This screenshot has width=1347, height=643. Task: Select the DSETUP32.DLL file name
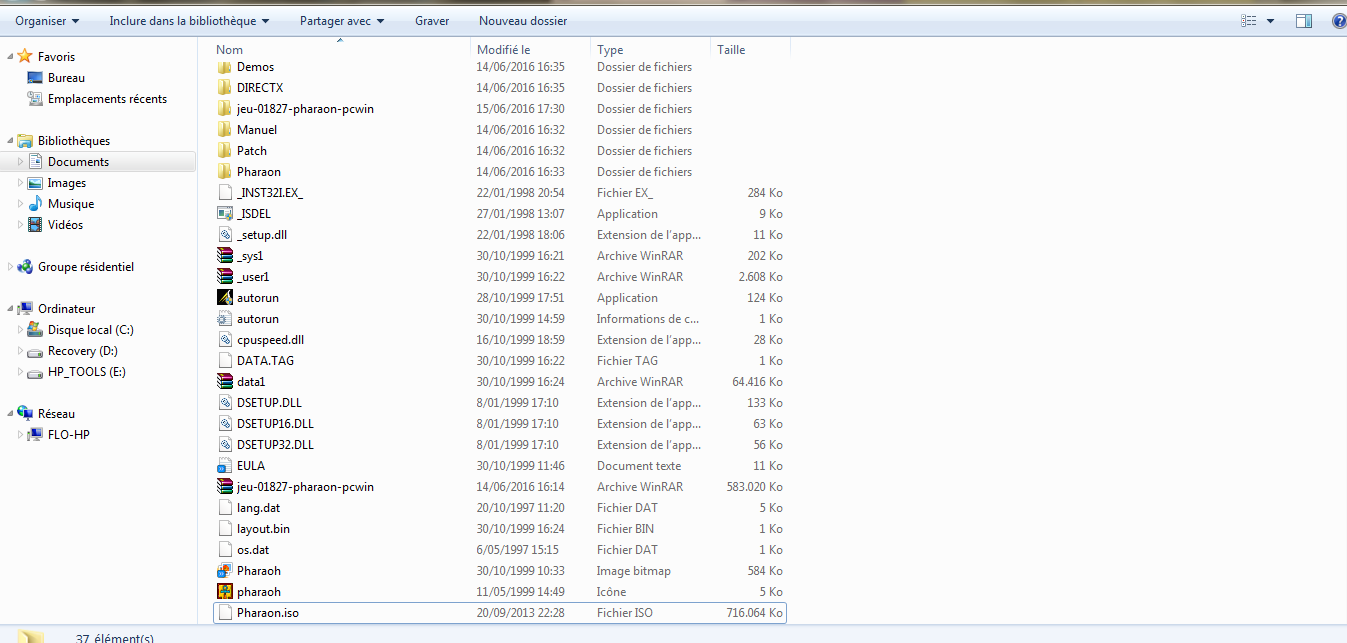click(275, 445)
